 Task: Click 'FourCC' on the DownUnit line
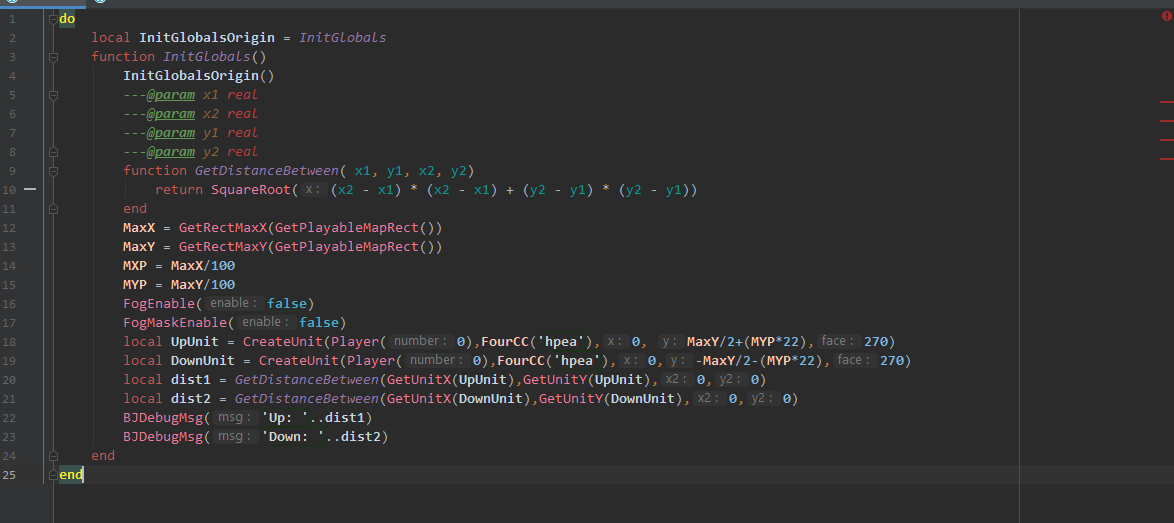tap(520, 361)
